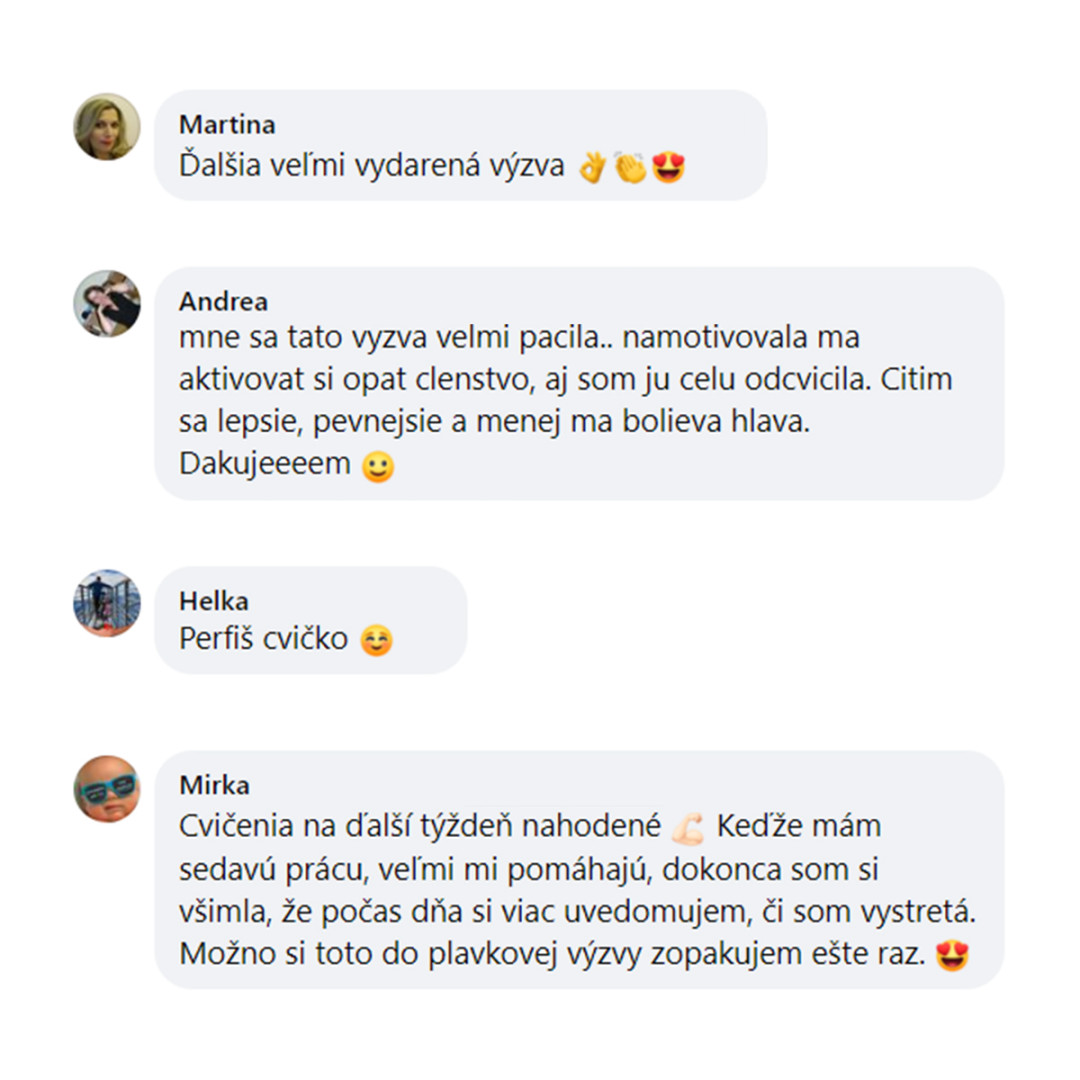
Task: Click the Dakujeeeem word in Andrea's comment
Action: [x=265, y=464]
